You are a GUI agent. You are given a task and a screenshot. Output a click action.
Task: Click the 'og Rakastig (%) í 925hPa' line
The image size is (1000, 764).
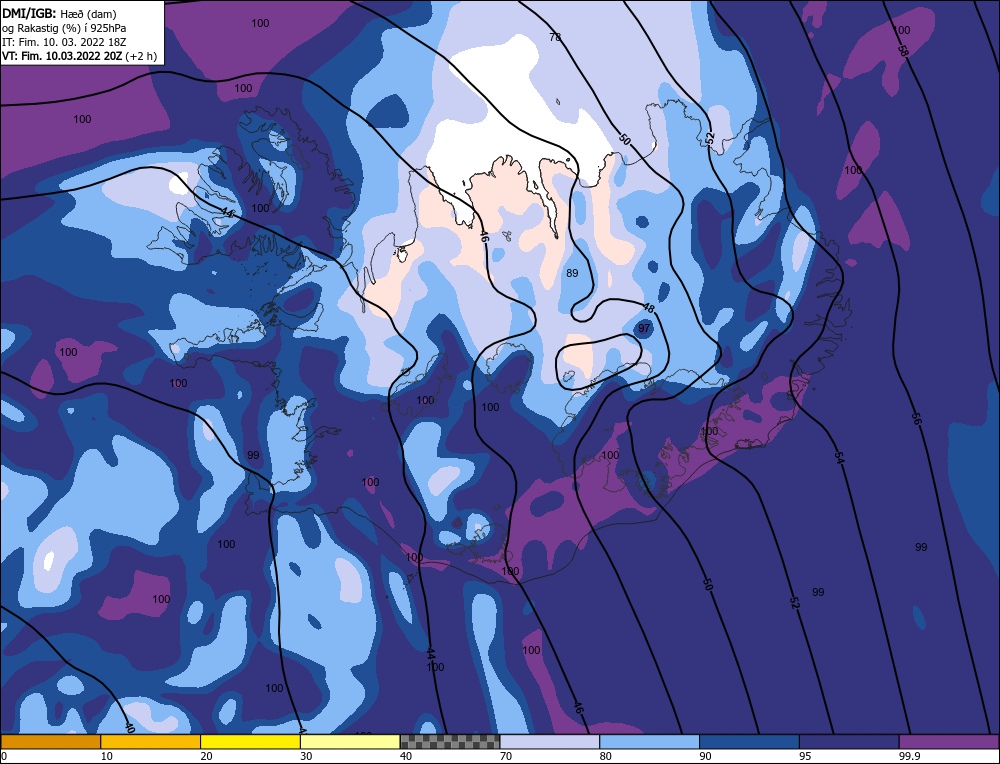pos(64,28)
